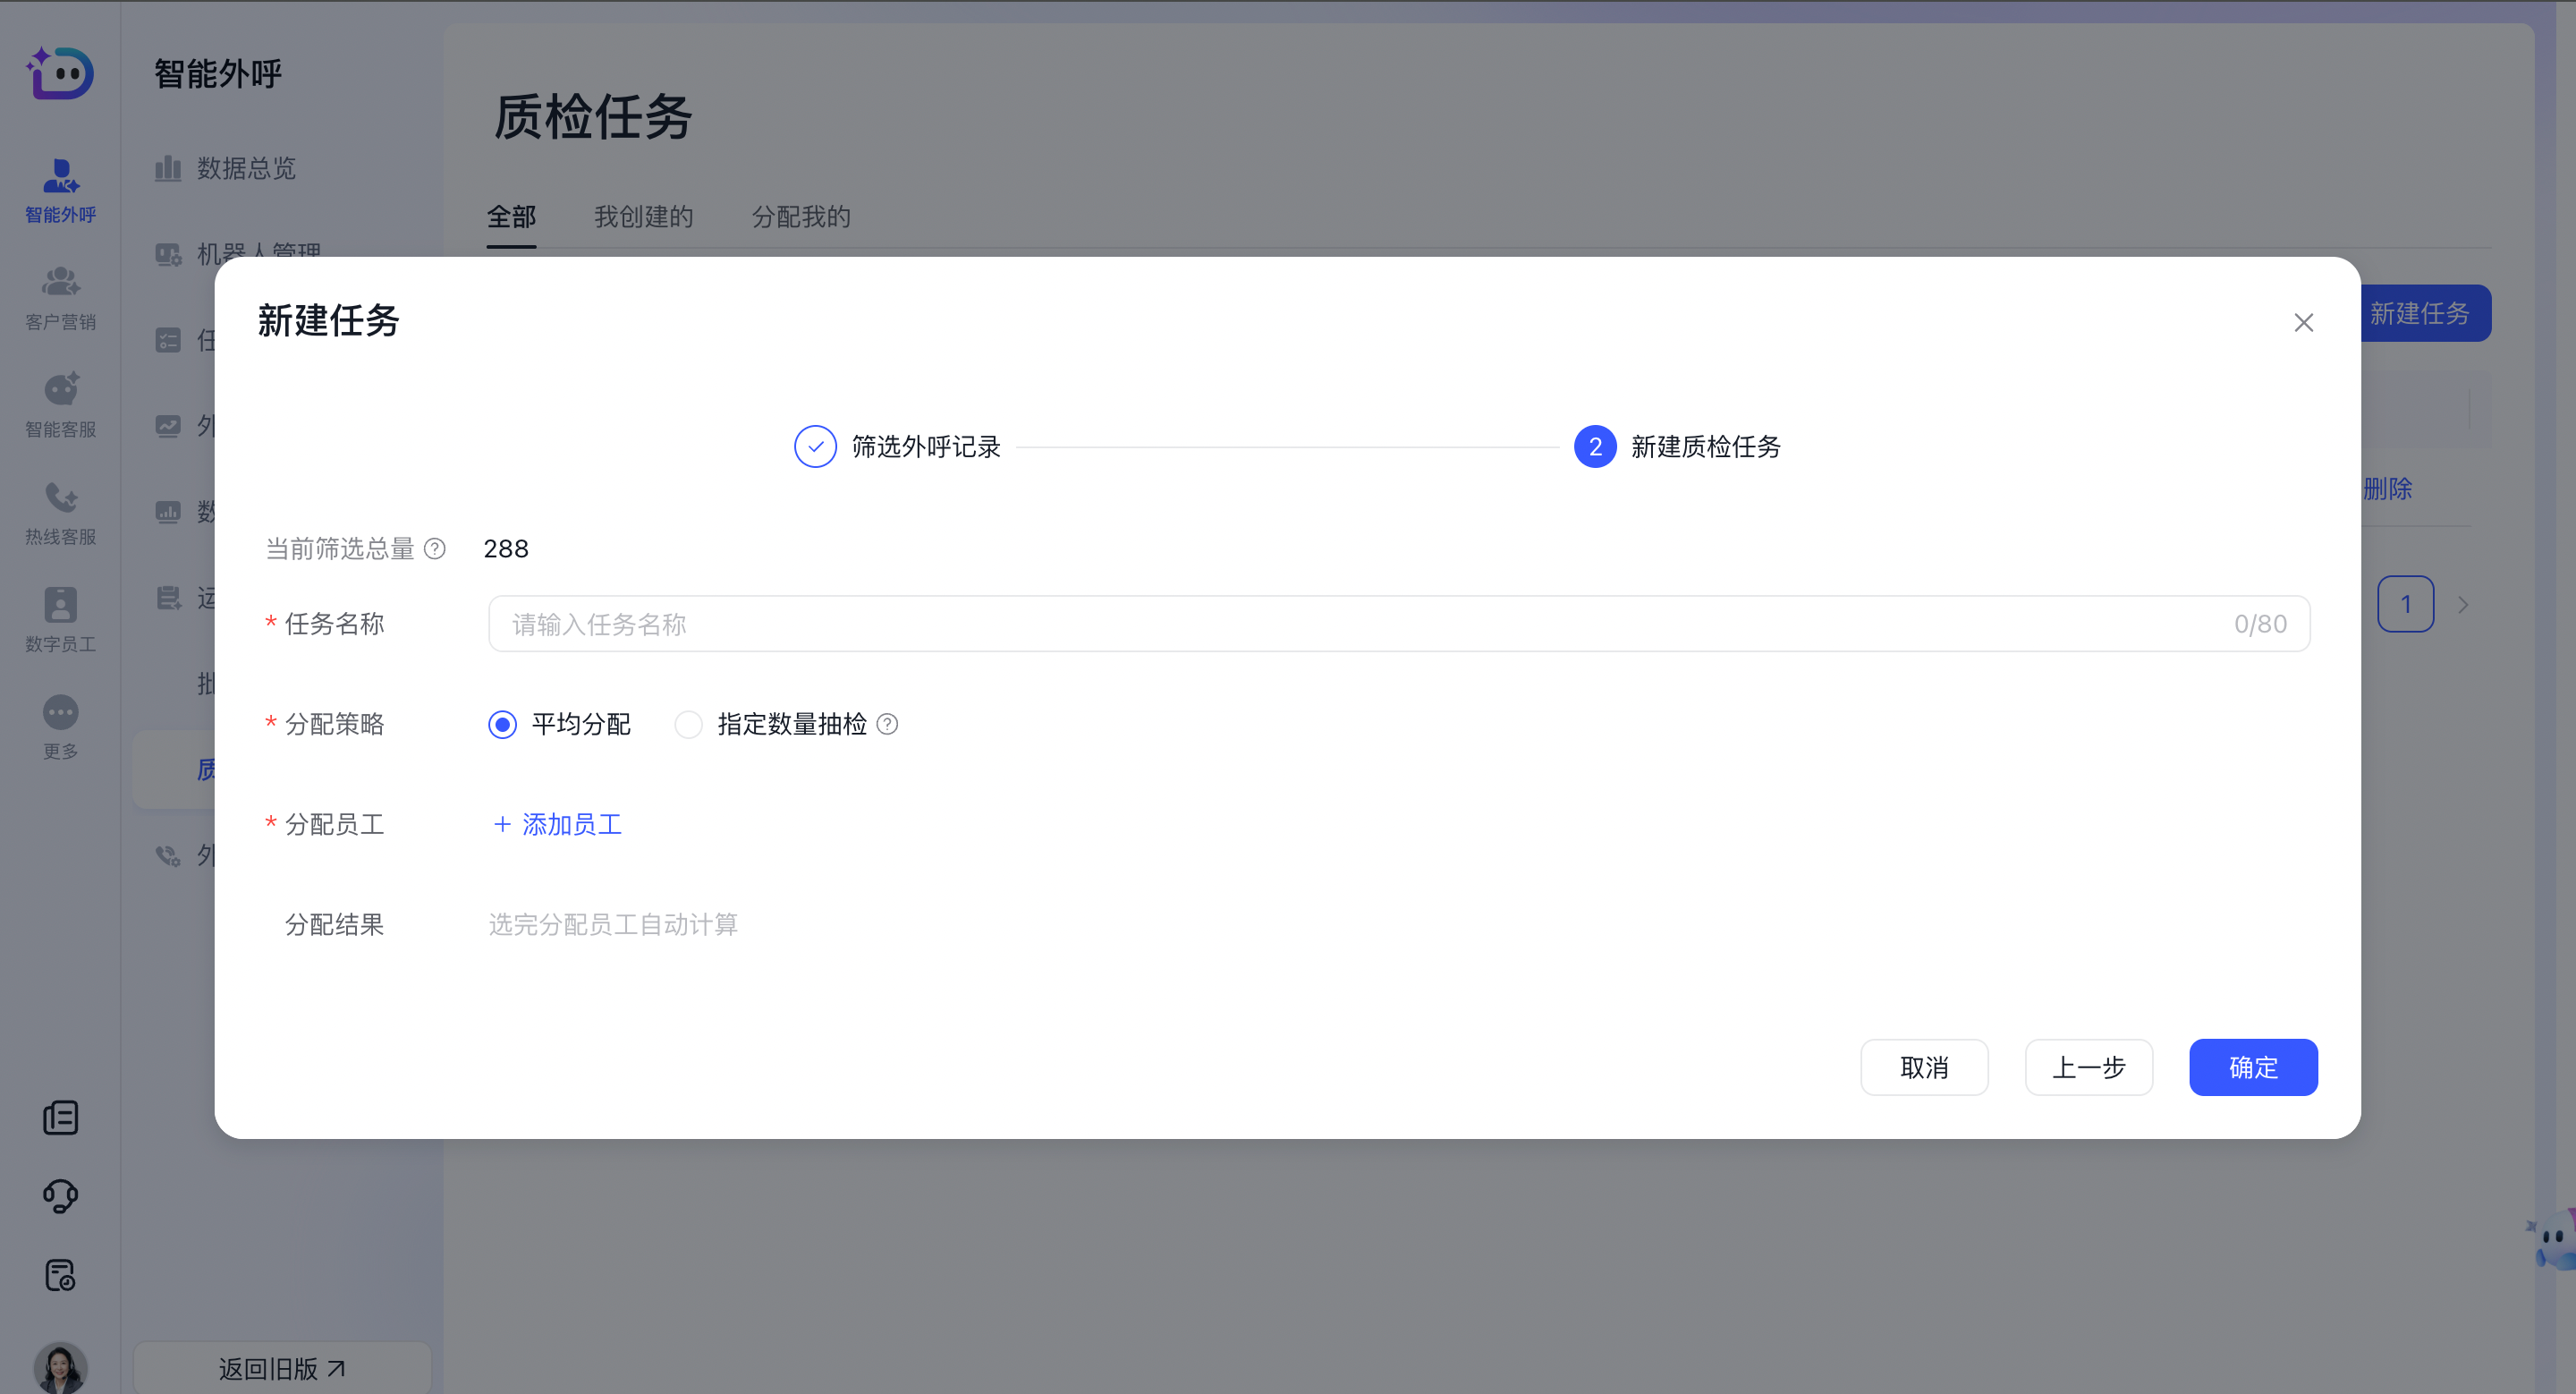This screenshot has width=2576, height=1394.
Task: Switch to 分配我的 tab
Action: tap(801, 217)
